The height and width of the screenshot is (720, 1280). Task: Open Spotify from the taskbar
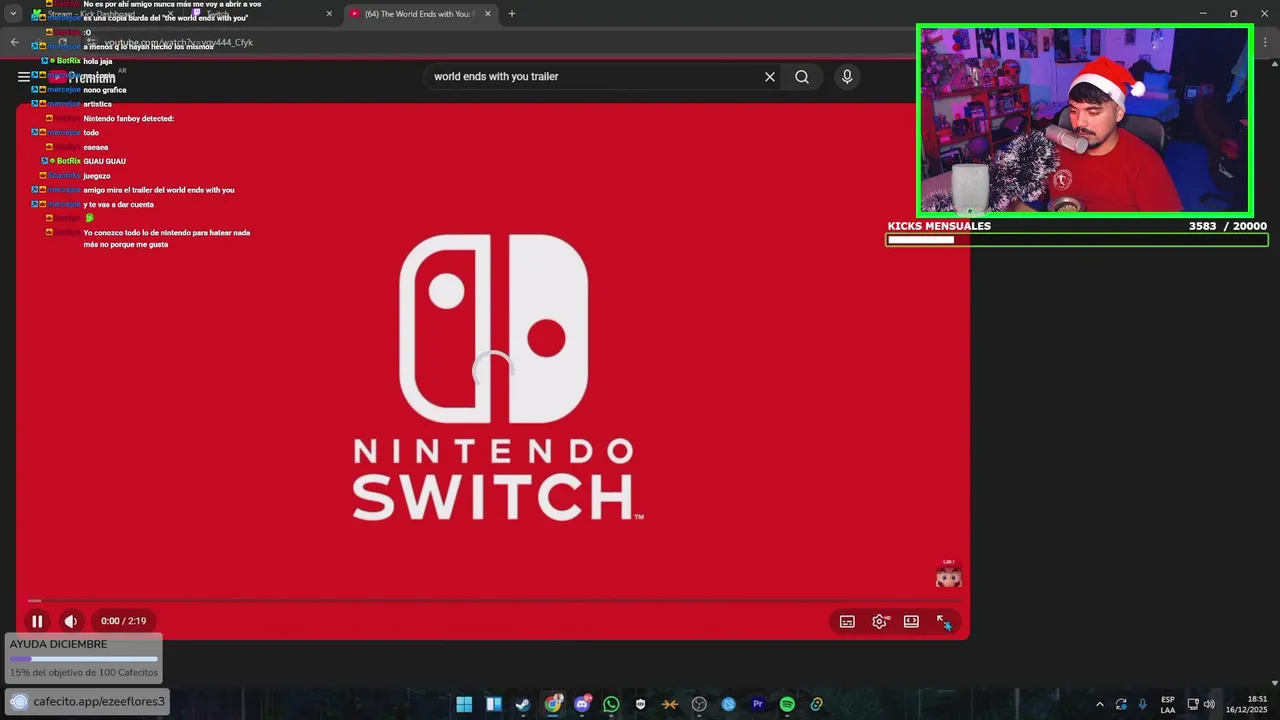point(787,704)
